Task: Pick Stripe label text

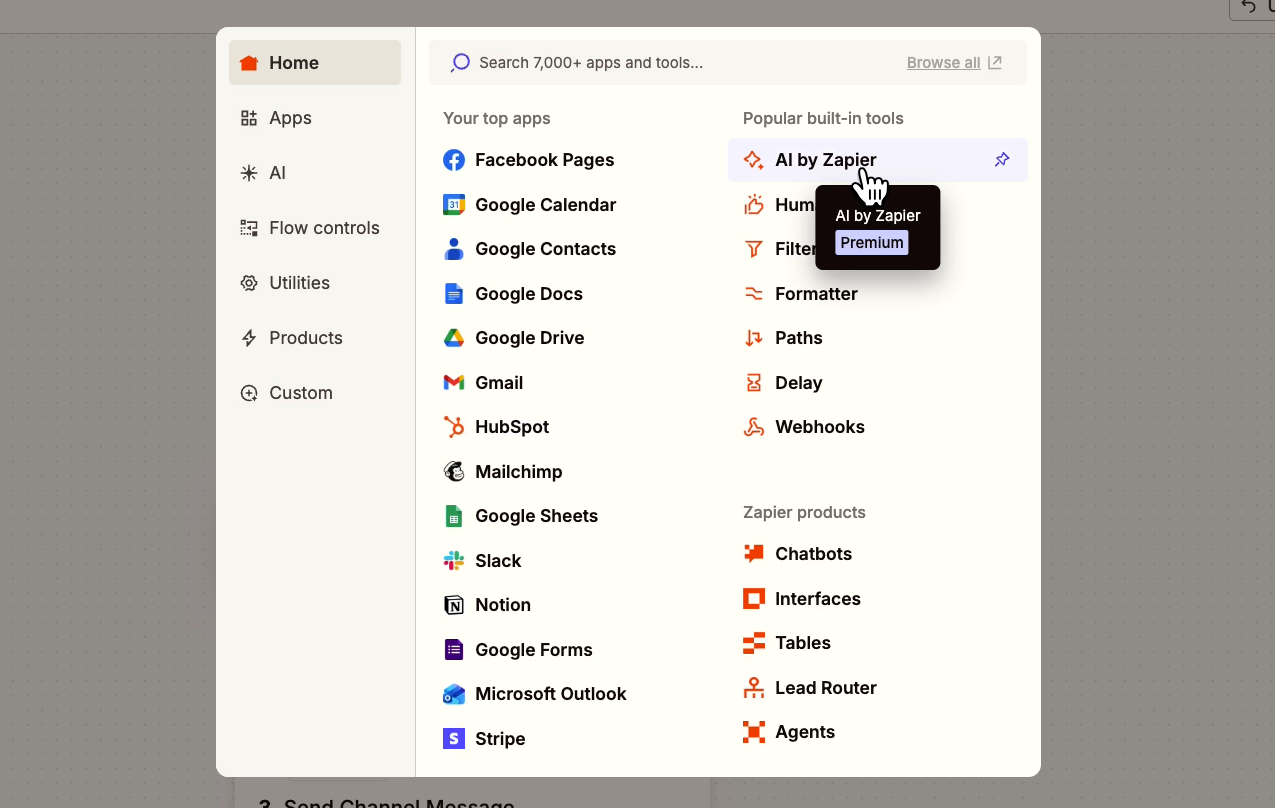Action: (x=500, y=739)
